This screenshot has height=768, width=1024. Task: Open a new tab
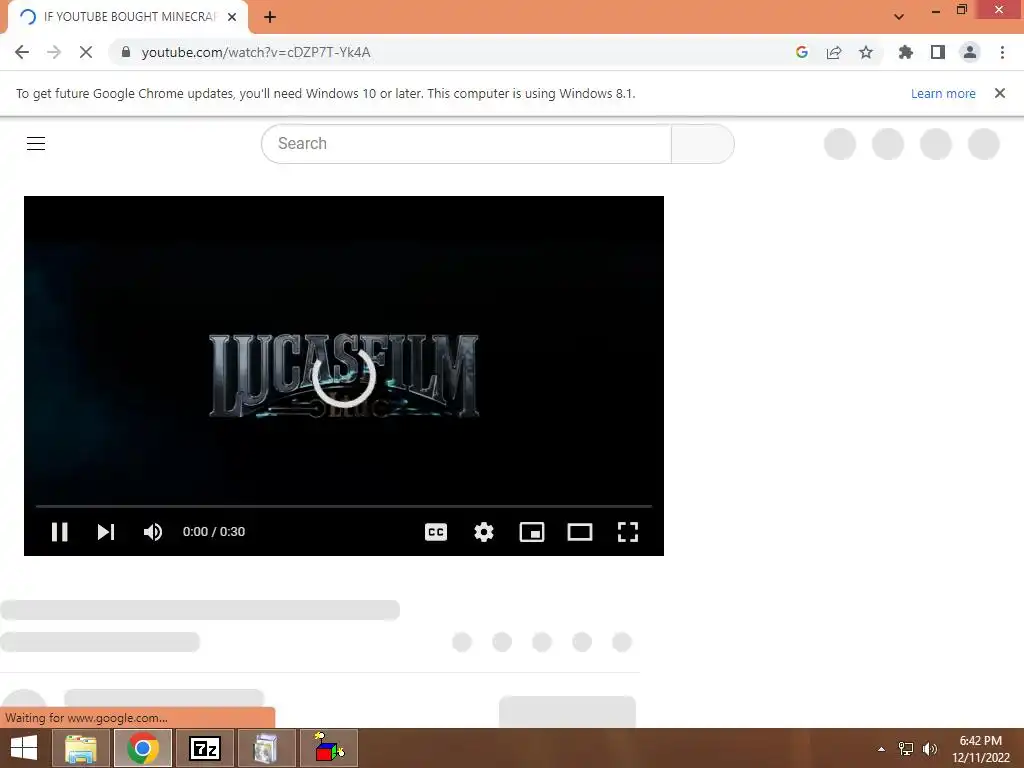(x=270, y=17)
